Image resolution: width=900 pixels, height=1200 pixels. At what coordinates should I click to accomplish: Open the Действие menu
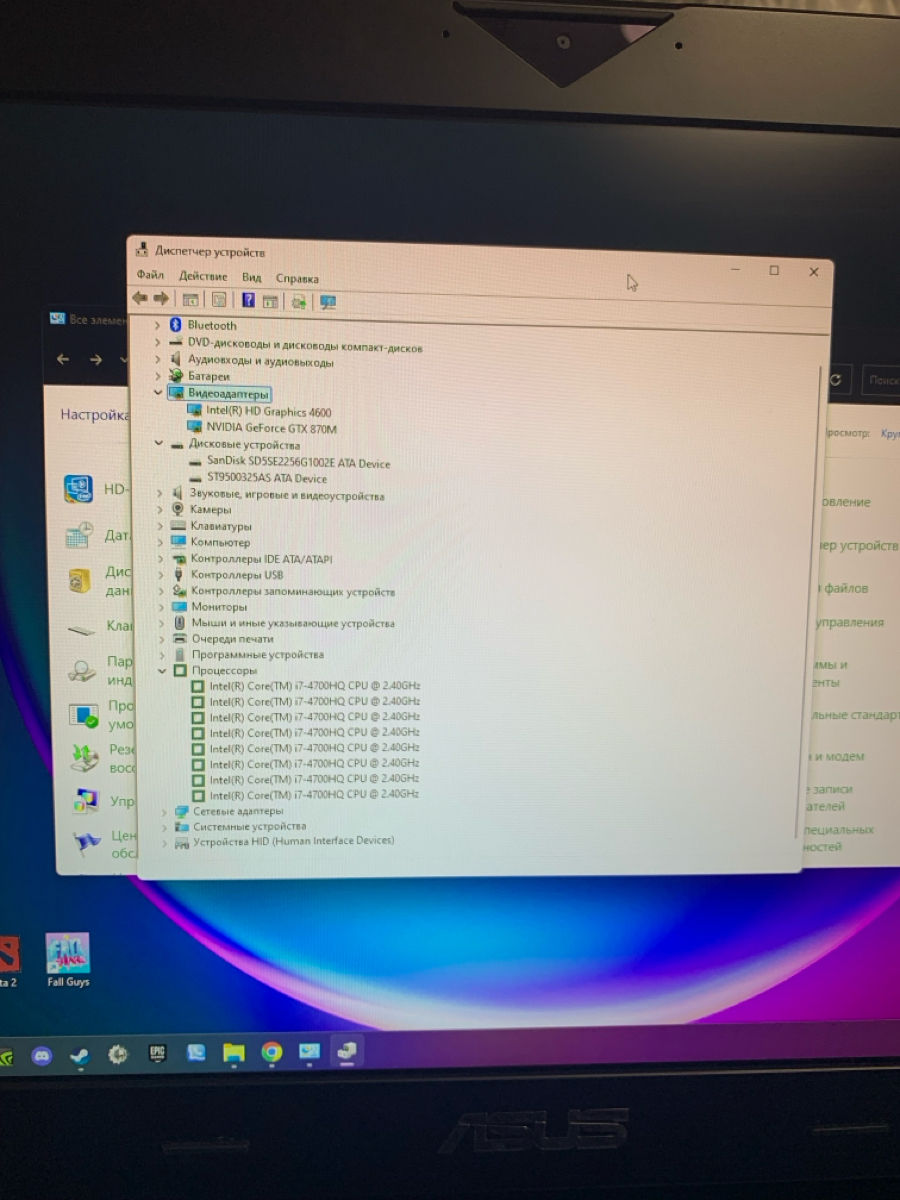[x=203, y=276]
